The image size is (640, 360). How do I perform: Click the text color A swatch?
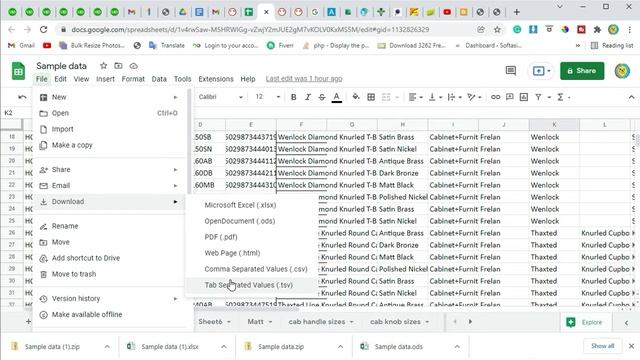point(336,97)
